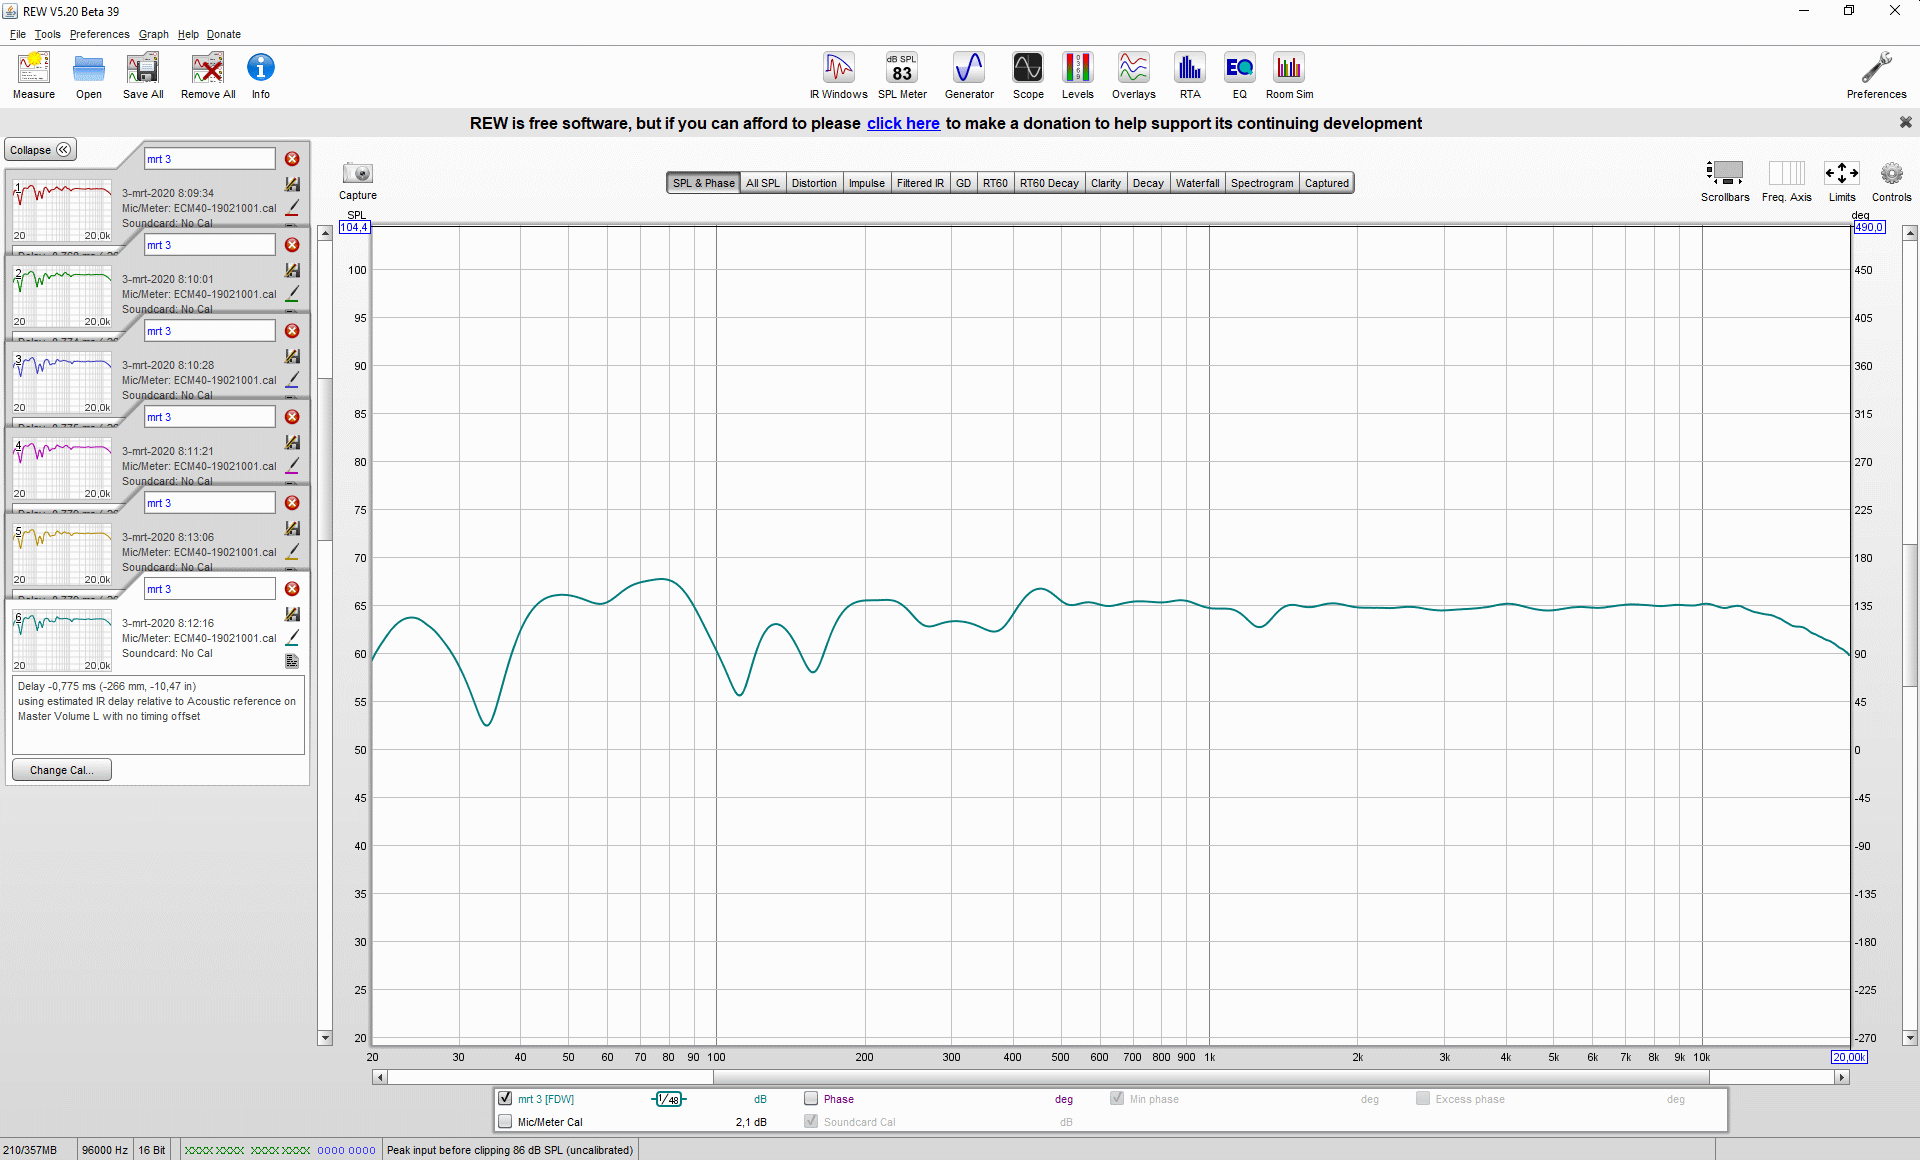This screenshot has height=1160, width=1920.
Task: Toggle the Excess phase checkbox
Action: 1423,1098
